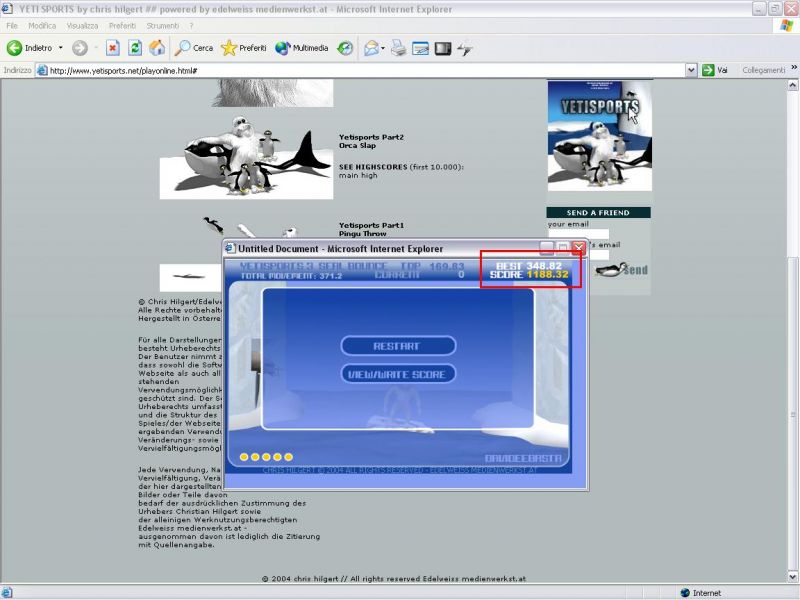Stop page loading with red X icon

[112, 48]
